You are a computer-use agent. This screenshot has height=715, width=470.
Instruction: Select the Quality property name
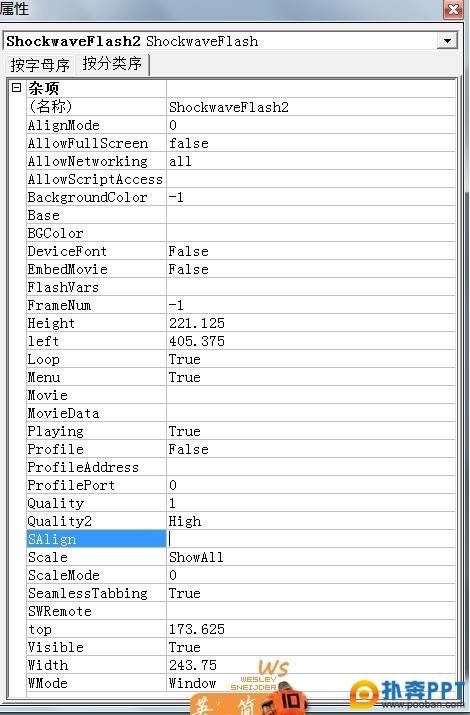(96, 503)
